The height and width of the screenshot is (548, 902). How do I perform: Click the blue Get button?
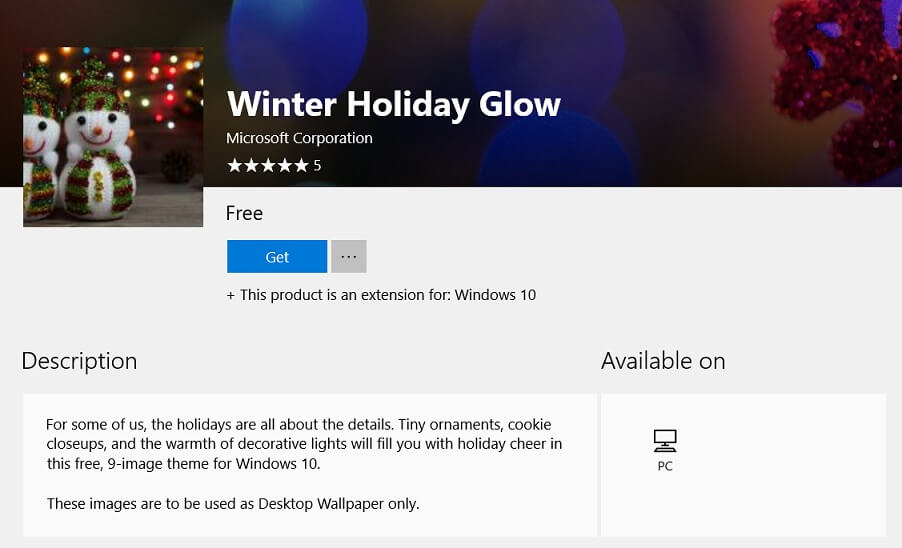[277, 256]
